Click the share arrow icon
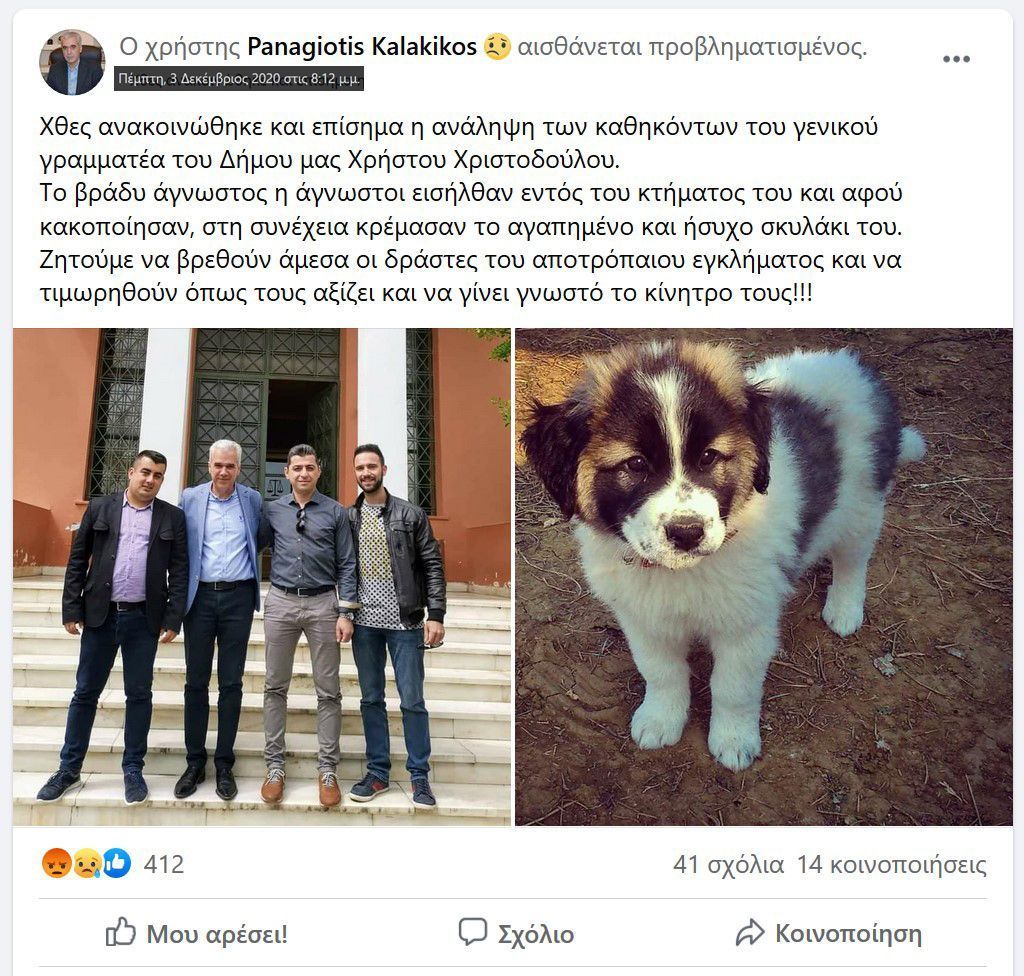The height and width of the screenshot is (976, 1024). [x=750, y=932]
